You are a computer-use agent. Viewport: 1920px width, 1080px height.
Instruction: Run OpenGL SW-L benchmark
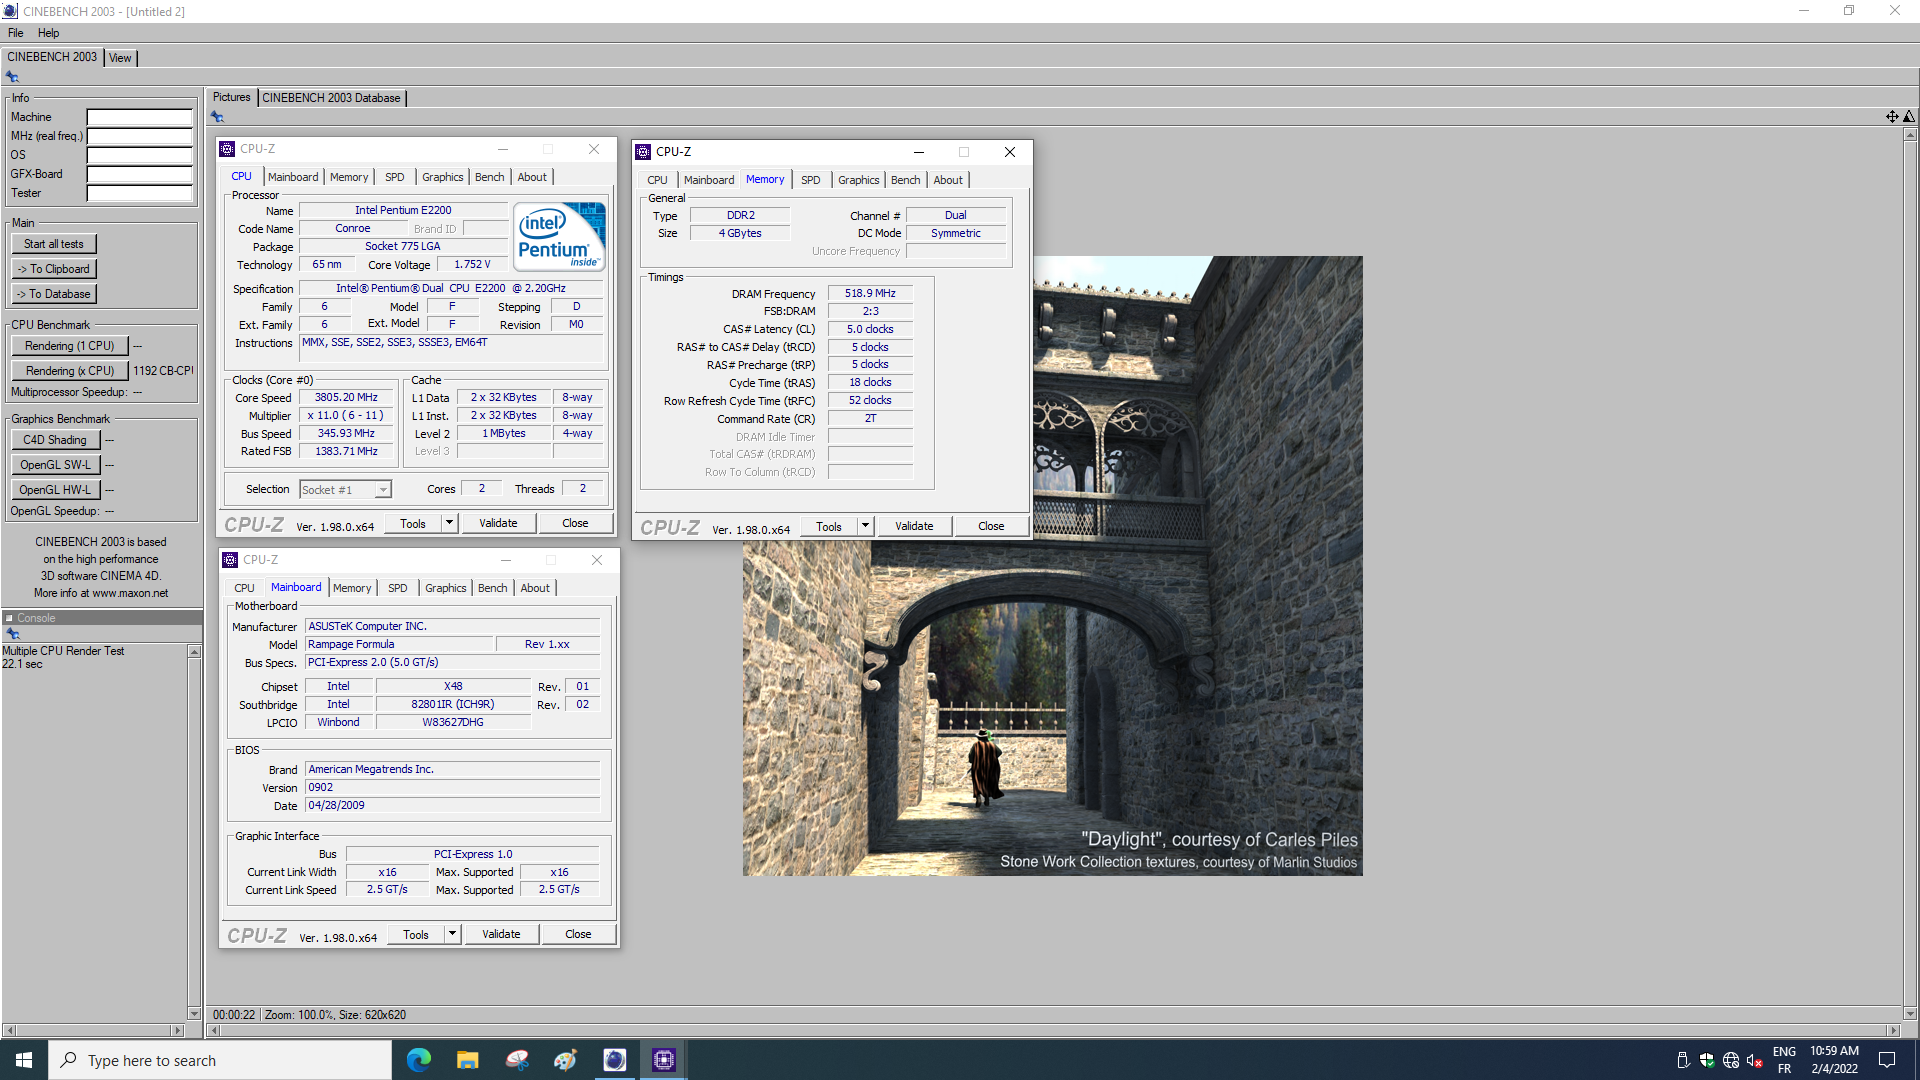(x=55, y=465)
